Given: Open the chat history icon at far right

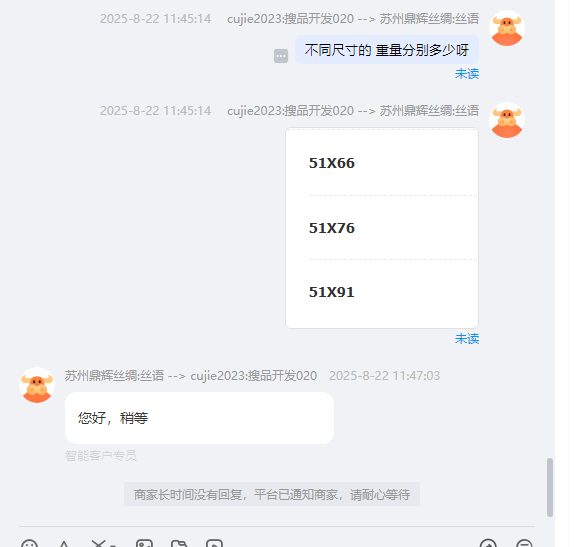Looking at the screenshot, I should (x=524, y=544).
